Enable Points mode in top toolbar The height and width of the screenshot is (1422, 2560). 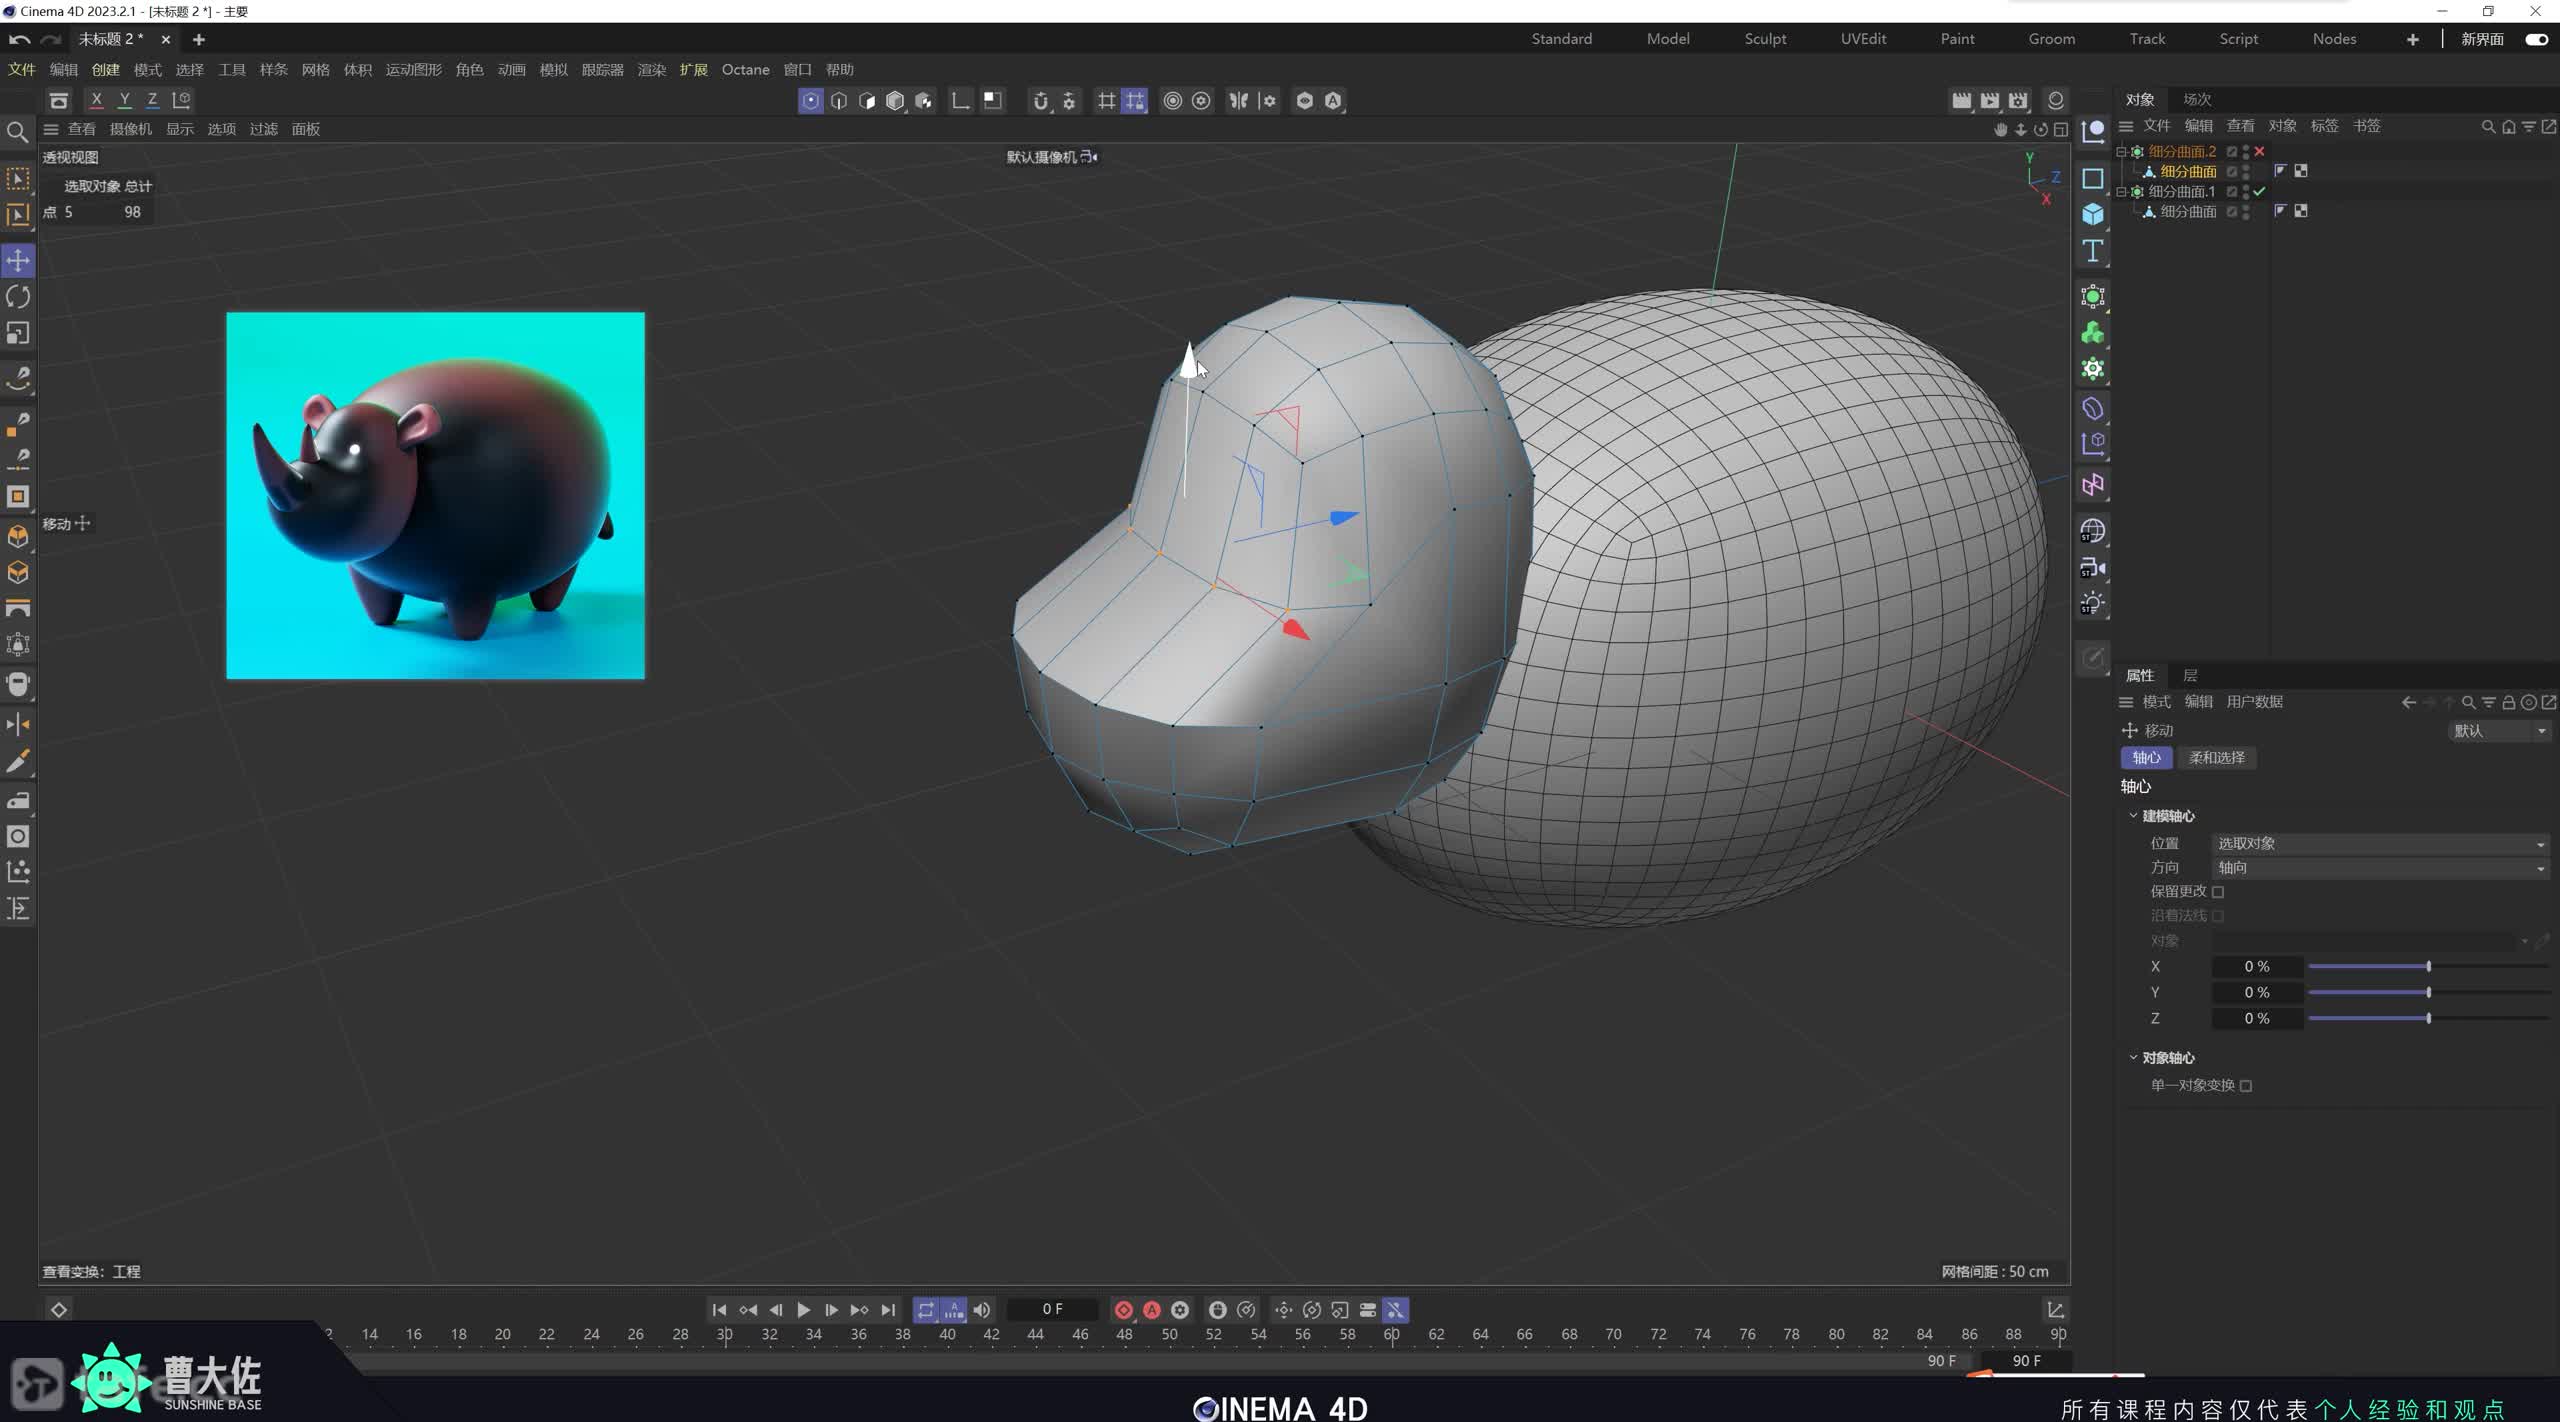click(810, 100)
